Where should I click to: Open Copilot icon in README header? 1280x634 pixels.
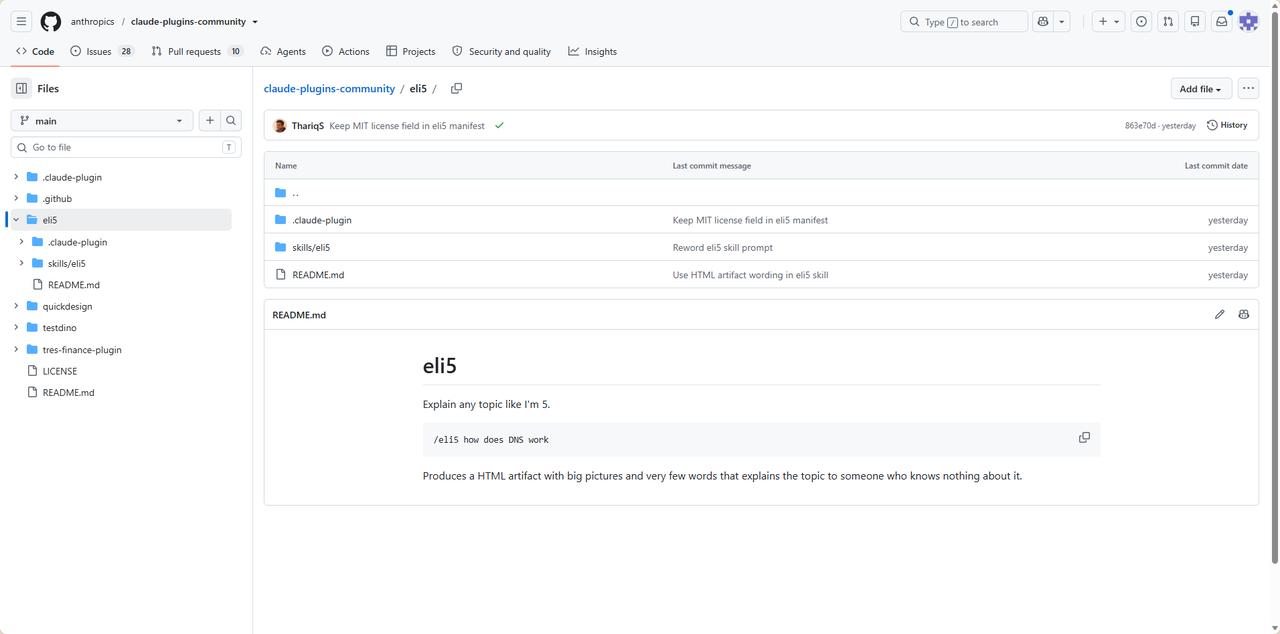click(1243, 314)
